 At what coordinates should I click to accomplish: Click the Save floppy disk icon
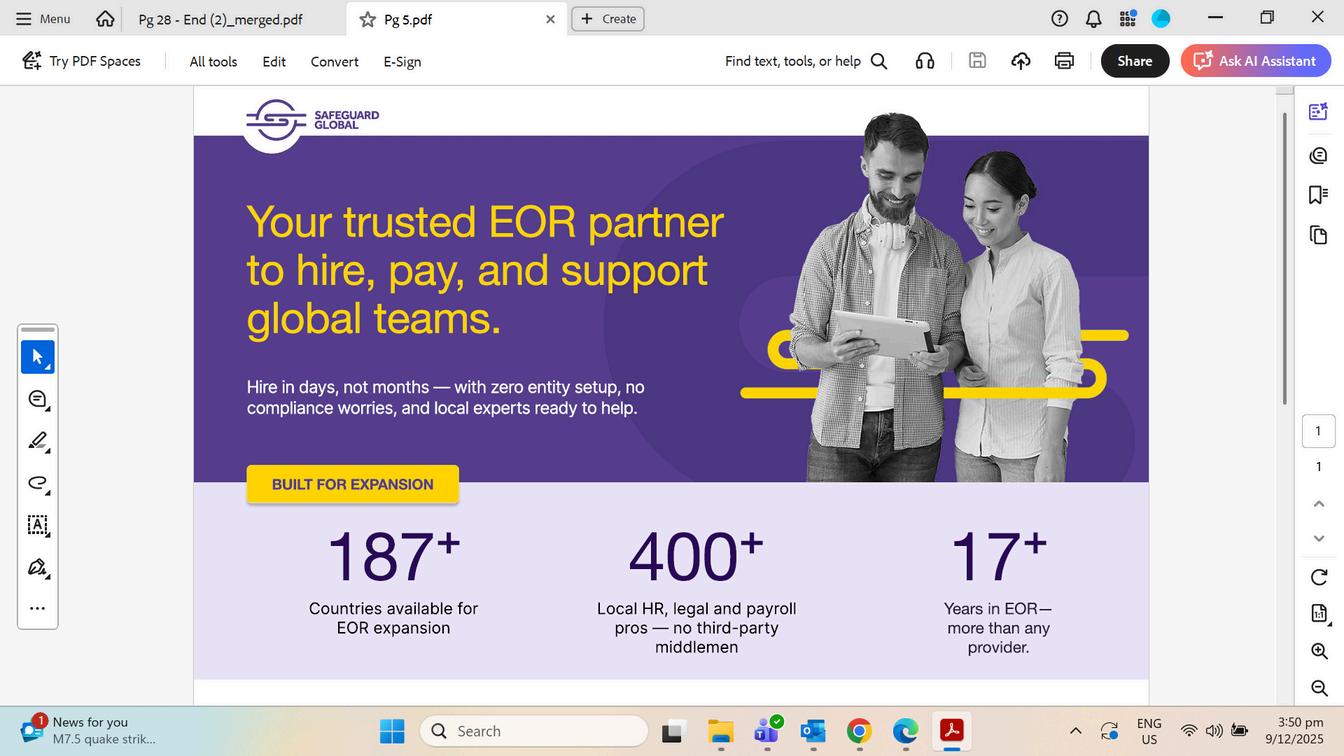pos(977,61)
